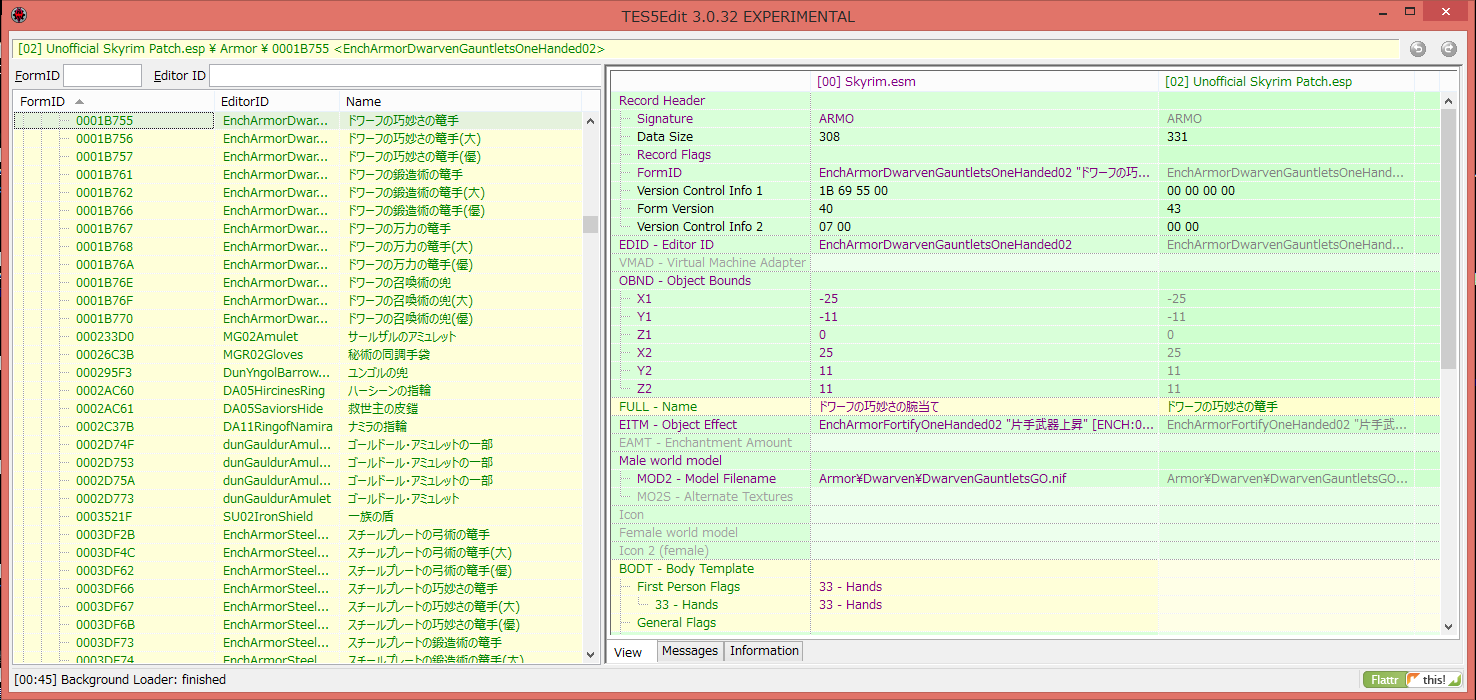This screenshot has width=1476, height=700.
Task: Click ARMO signature value under Skyrim.esm
Action: click(837, 118)
